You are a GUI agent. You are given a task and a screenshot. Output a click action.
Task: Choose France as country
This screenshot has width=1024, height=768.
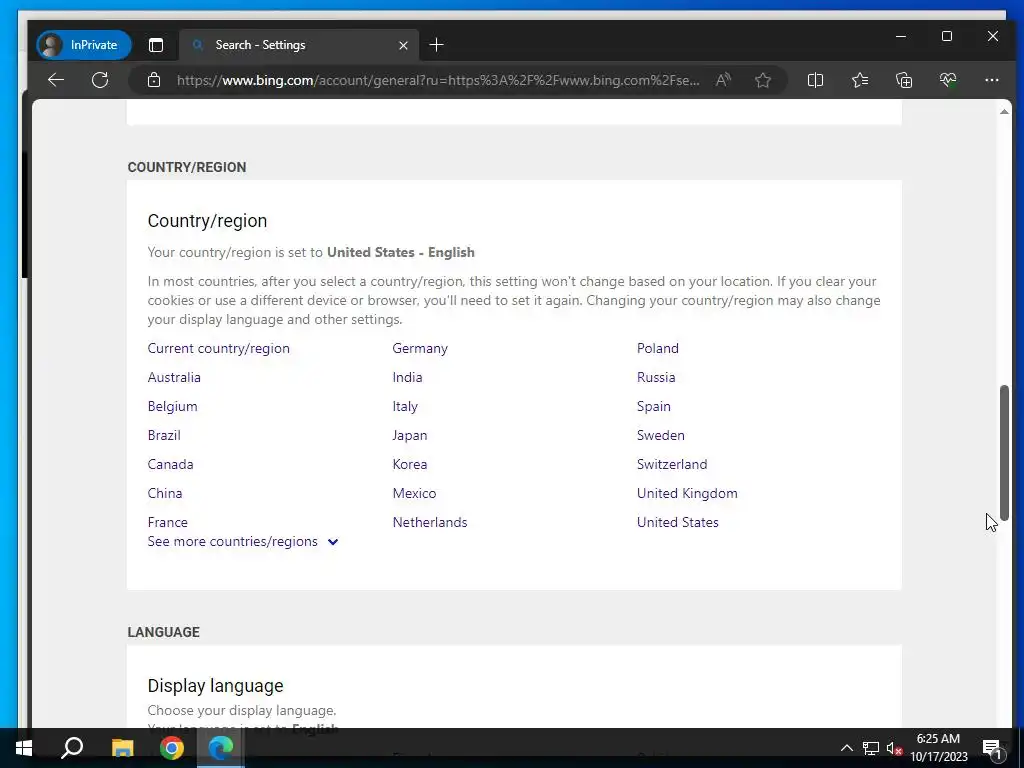pos(167,522)
